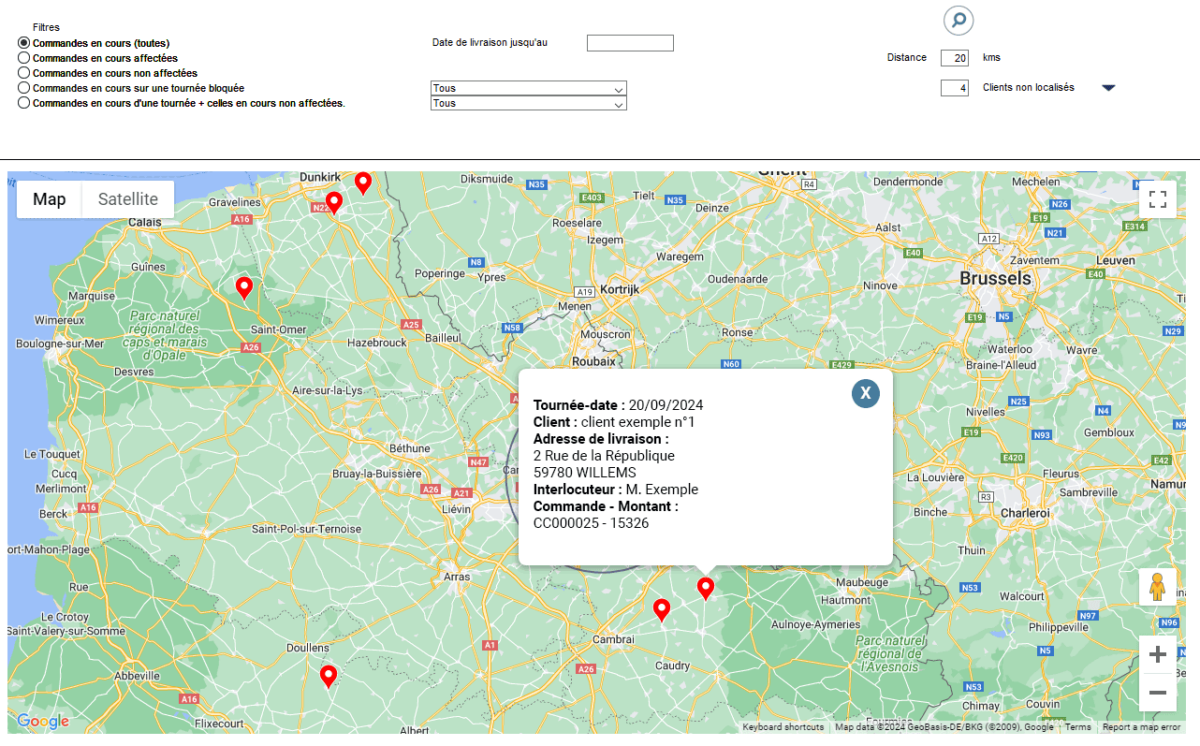
Task: Click Report a map error link
Action: (1141, 727)
